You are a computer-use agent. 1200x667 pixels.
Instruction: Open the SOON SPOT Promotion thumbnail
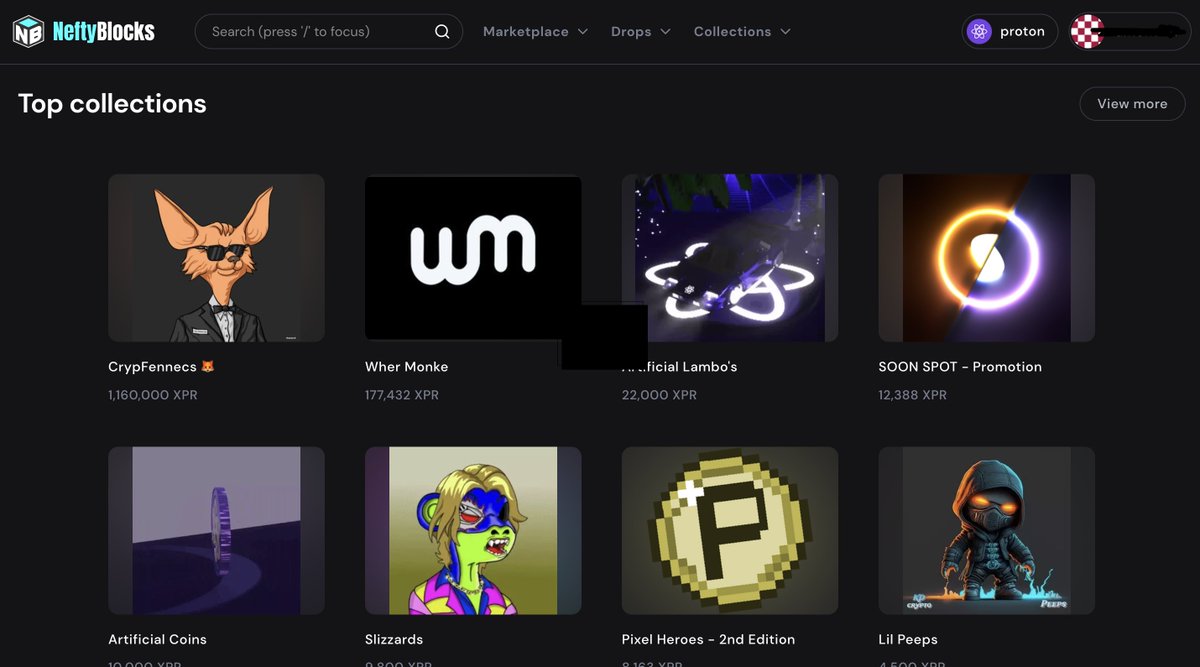click(986, 257)
